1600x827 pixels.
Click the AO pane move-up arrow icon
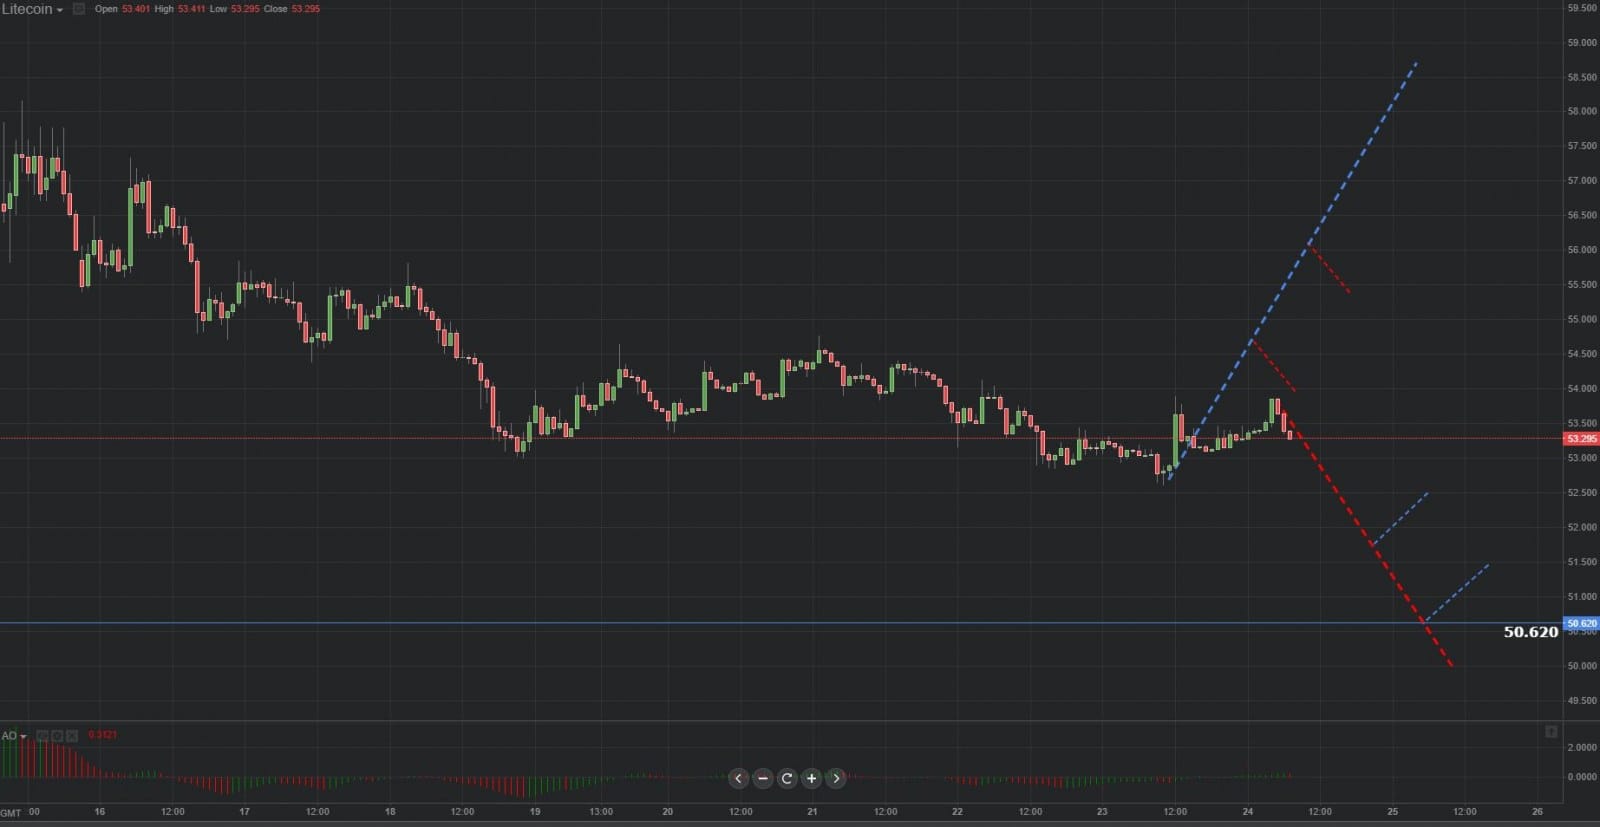point(1551,732)
